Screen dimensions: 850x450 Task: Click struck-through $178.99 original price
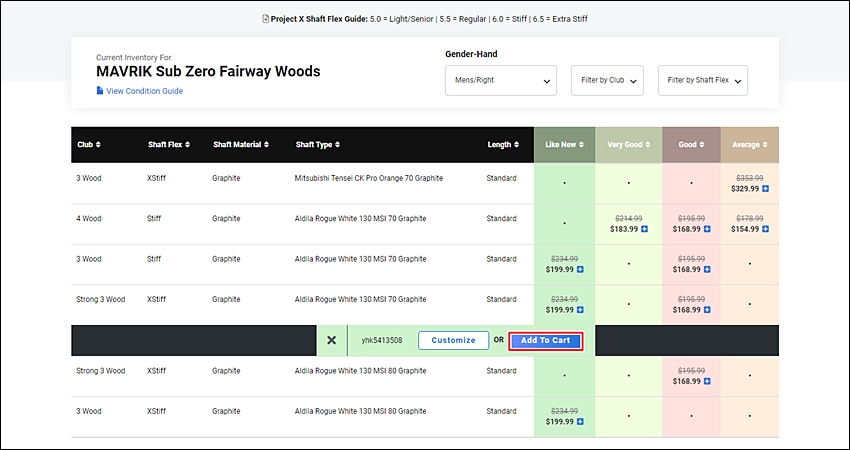[x=750, y=218]
